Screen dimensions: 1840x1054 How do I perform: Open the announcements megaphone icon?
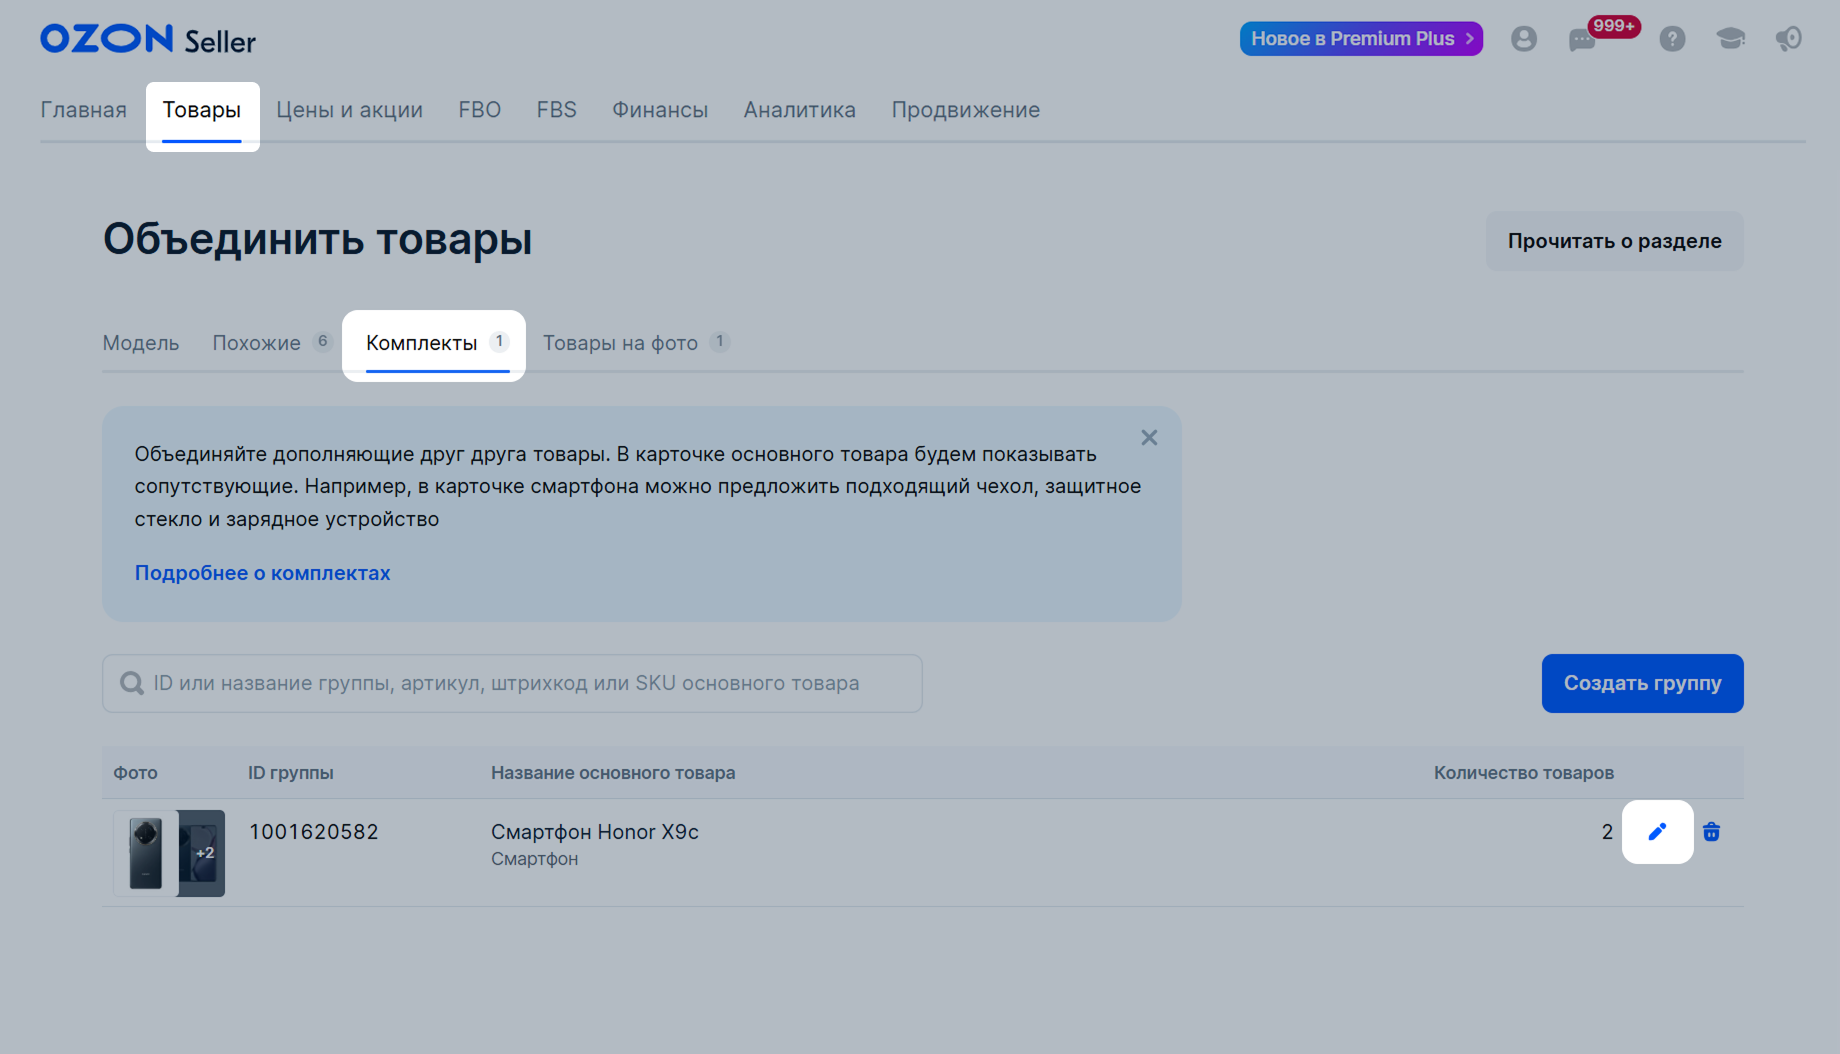pyautogui.click(x=1788, y=39)
